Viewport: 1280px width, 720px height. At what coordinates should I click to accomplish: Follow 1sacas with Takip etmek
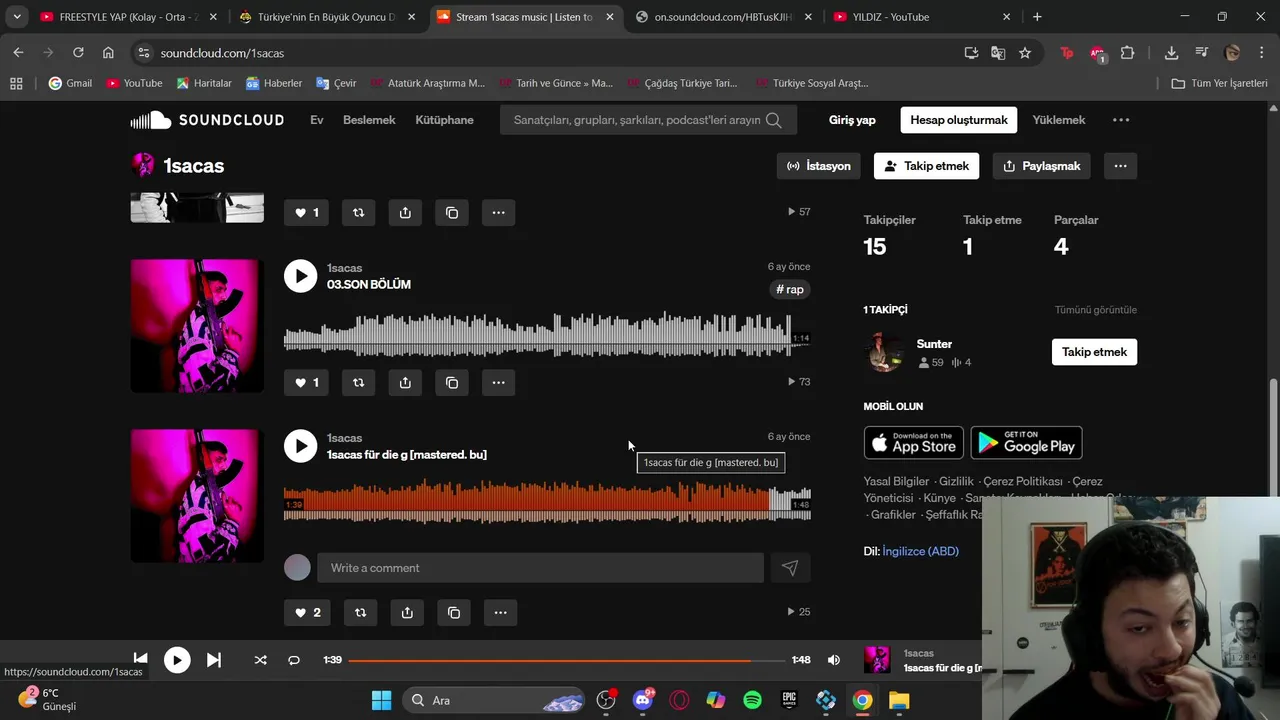(x=926, y=166)
